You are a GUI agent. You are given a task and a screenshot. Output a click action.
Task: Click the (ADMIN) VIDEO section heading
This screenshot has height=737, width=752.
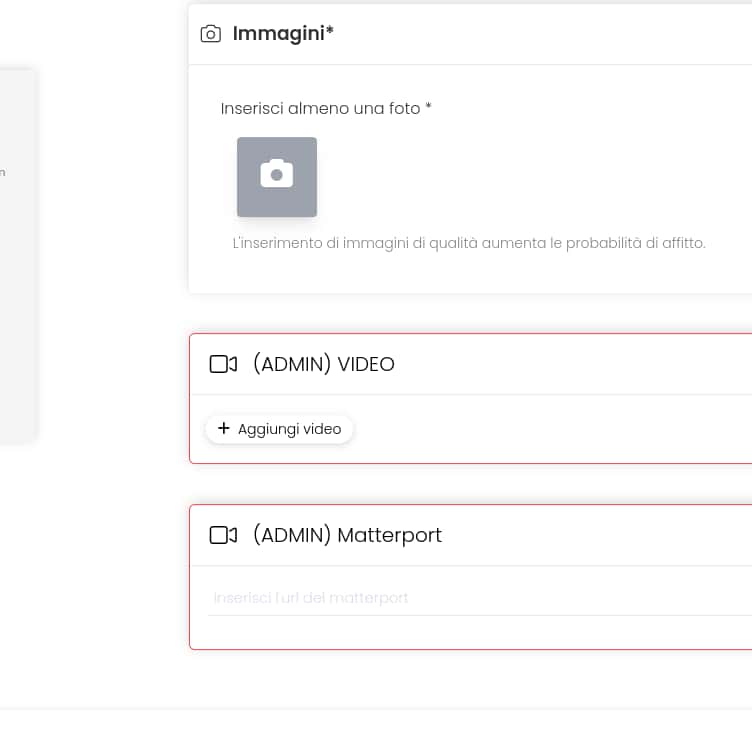[323, 364]
